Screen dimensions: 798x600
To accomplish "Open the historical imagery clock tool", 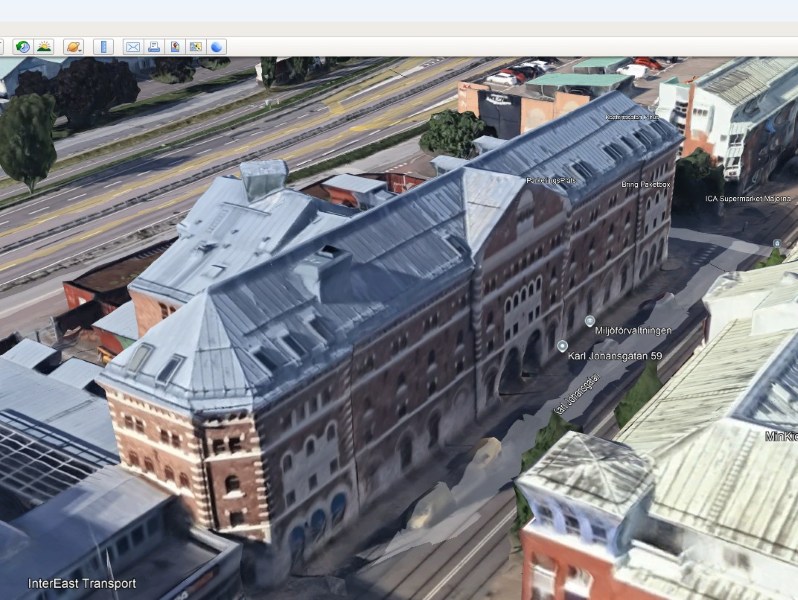I will 22,47.
